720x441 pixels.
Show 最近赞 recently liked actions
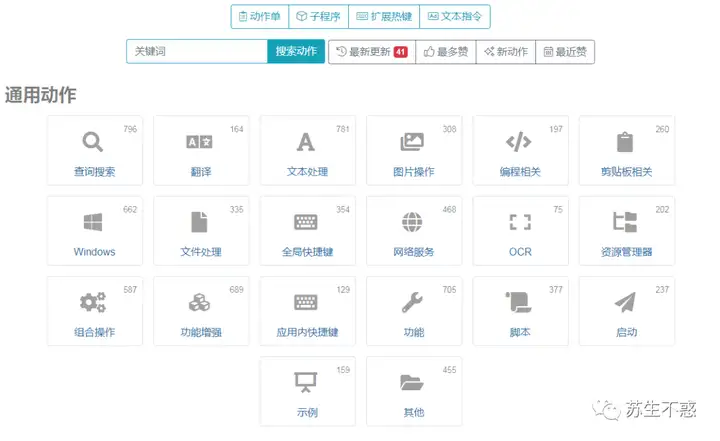click(565, 52)
